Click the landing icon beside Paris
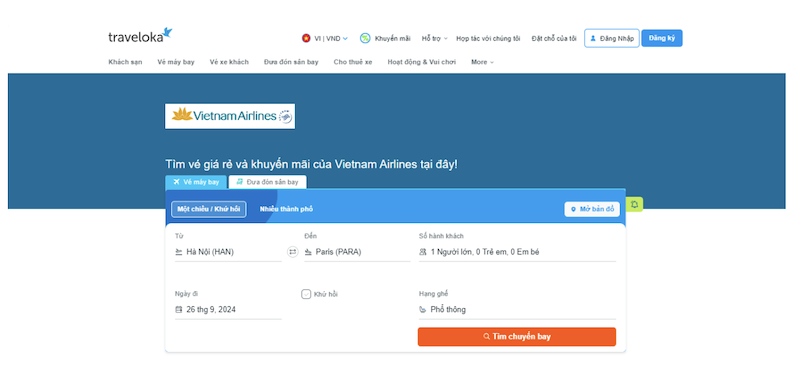 (308, 252)
